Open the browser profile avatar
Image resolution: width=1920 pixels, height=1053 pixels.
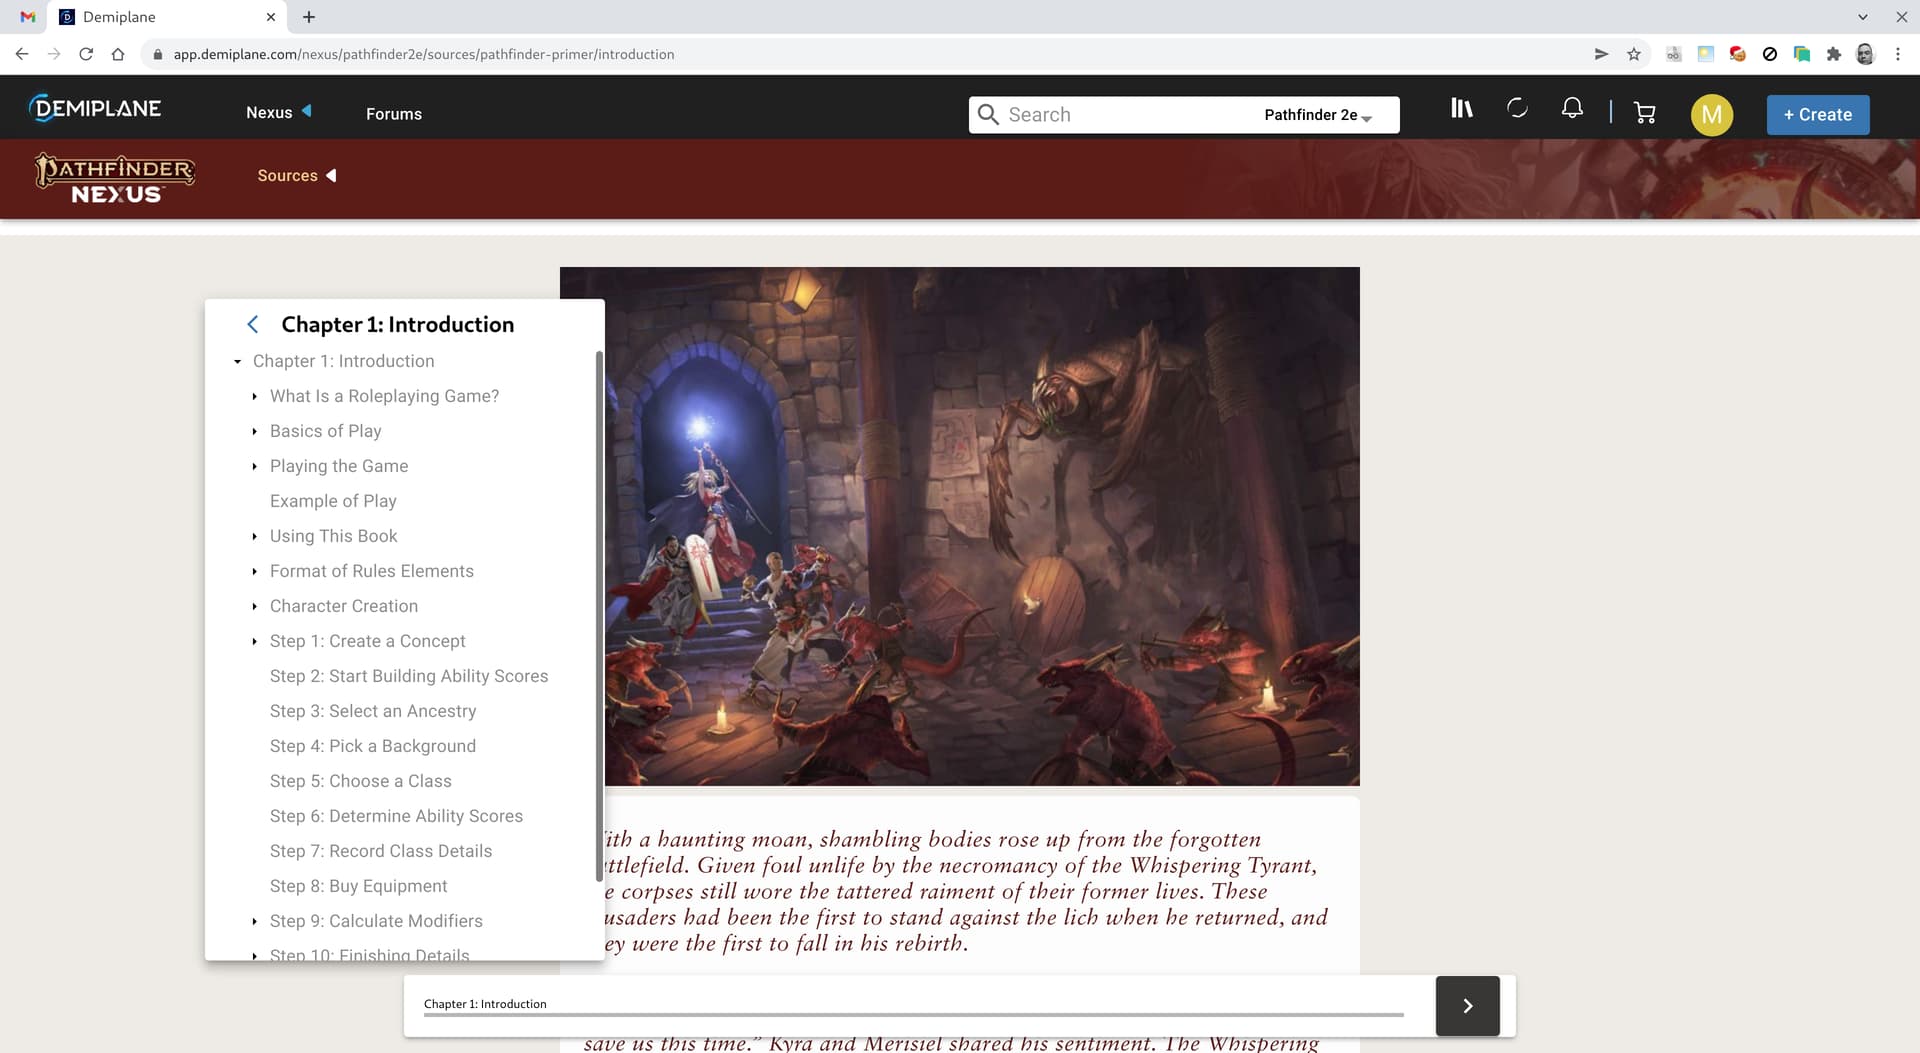click(1865, 54)
